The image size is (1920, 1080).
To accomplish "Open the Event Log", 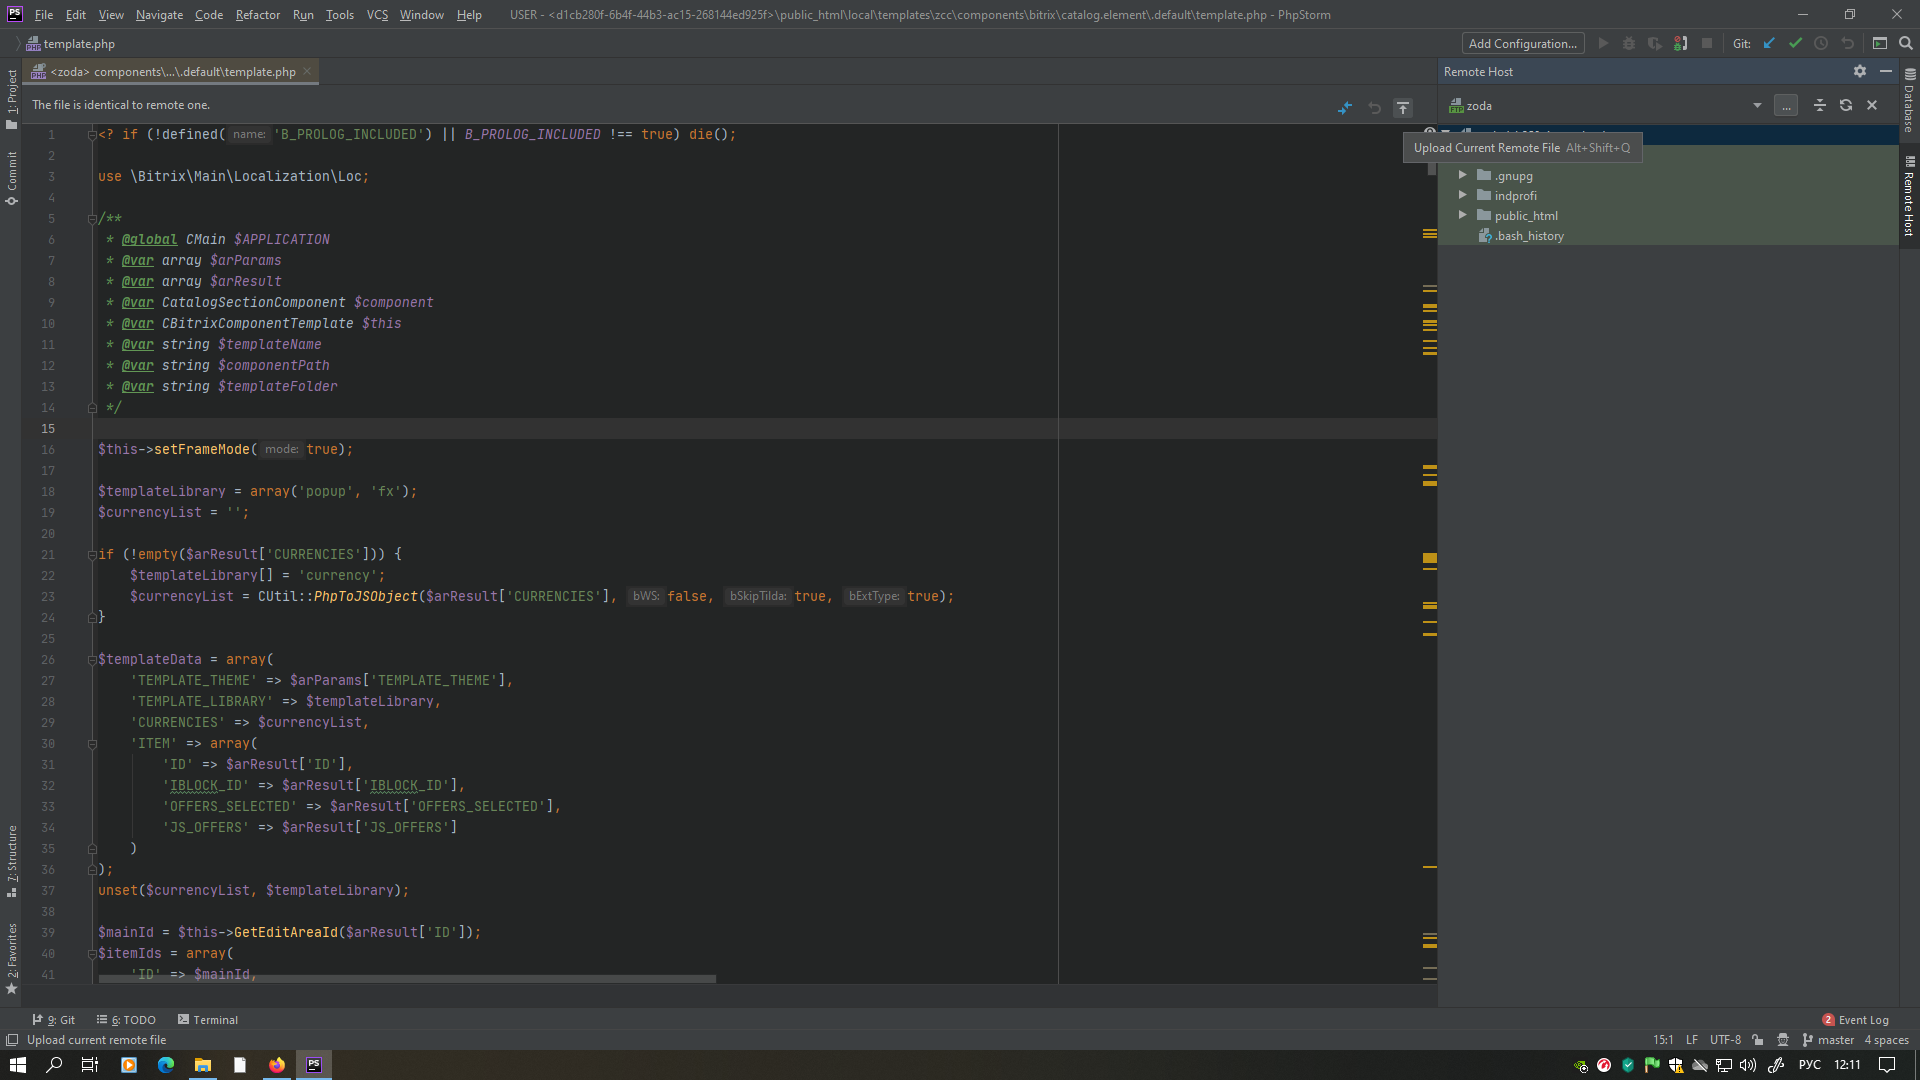I will point(1856,1020).
